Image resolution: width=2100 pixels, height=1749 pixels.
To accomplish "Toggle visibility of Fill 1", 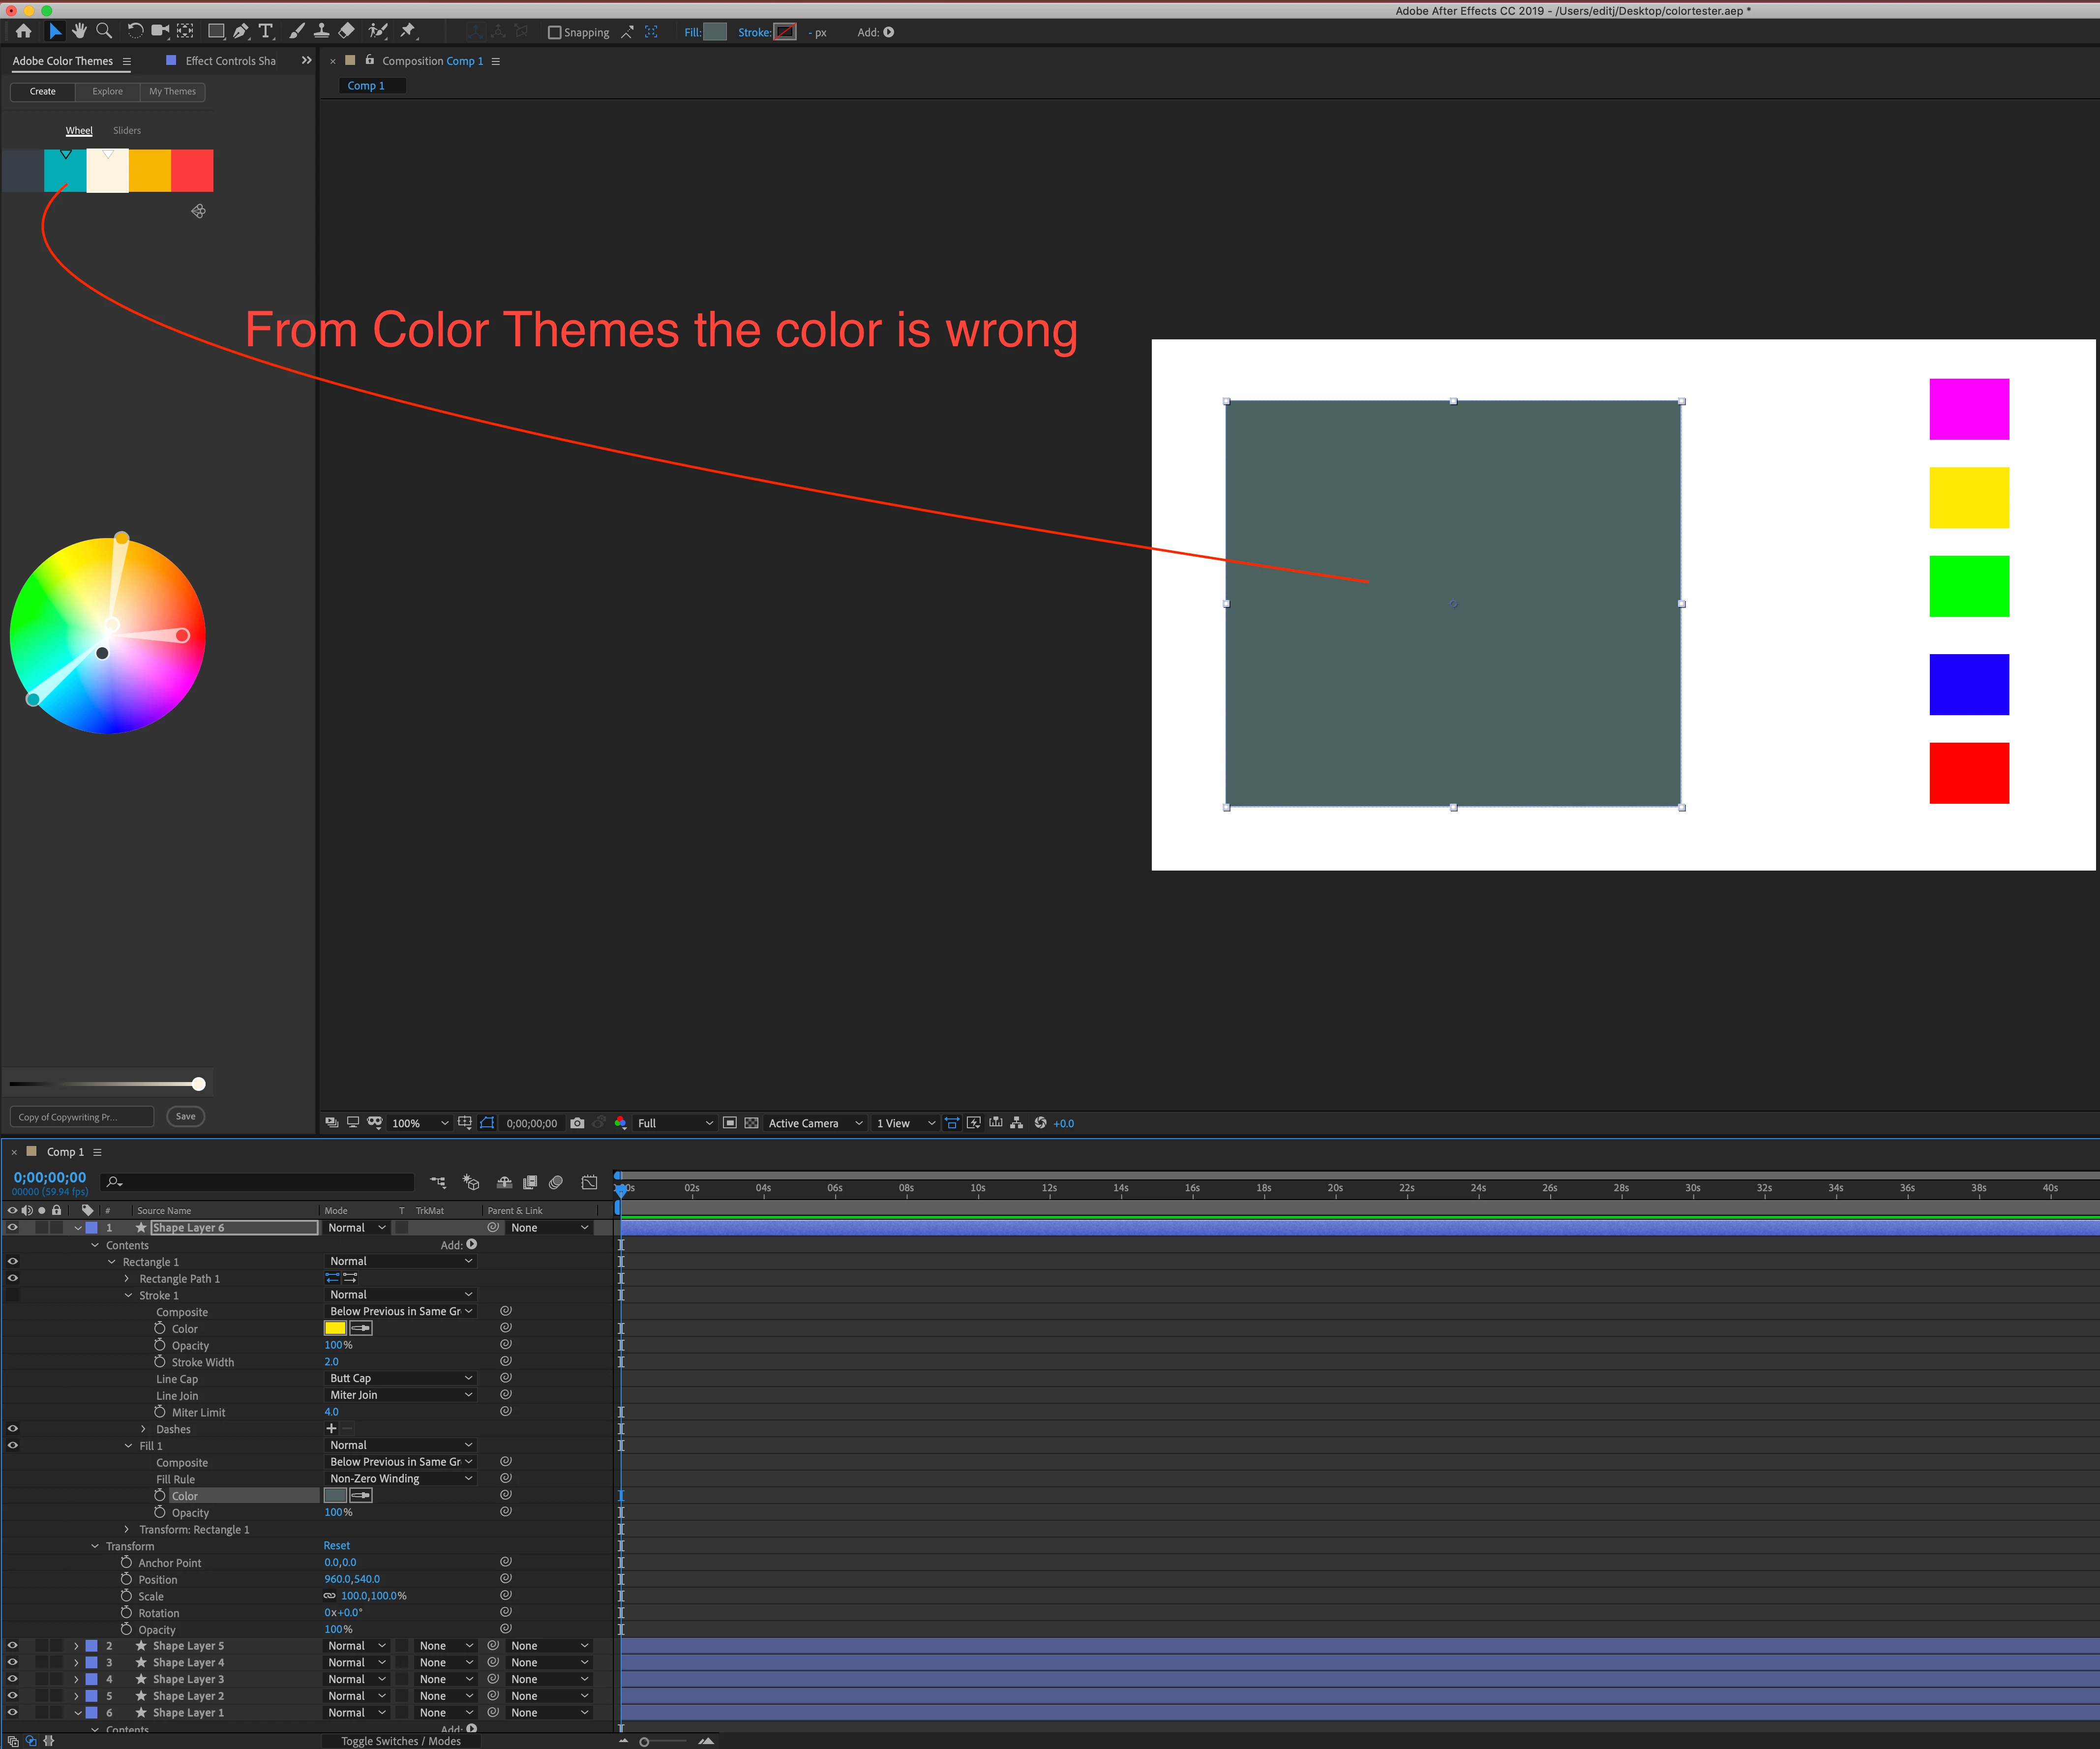I will click(13, 1445).
